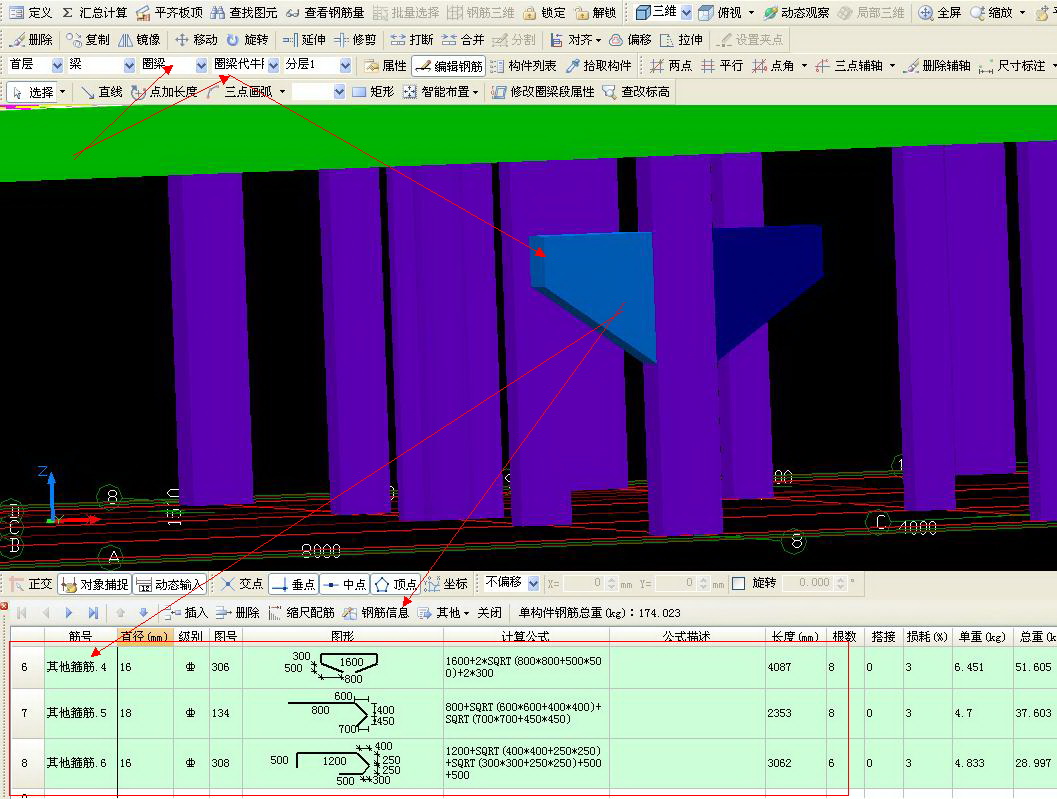Viewport: 1057px width, 799px height.
Task: Toggle 对象捕捉 object snap
Action: [x=94, y=584]
